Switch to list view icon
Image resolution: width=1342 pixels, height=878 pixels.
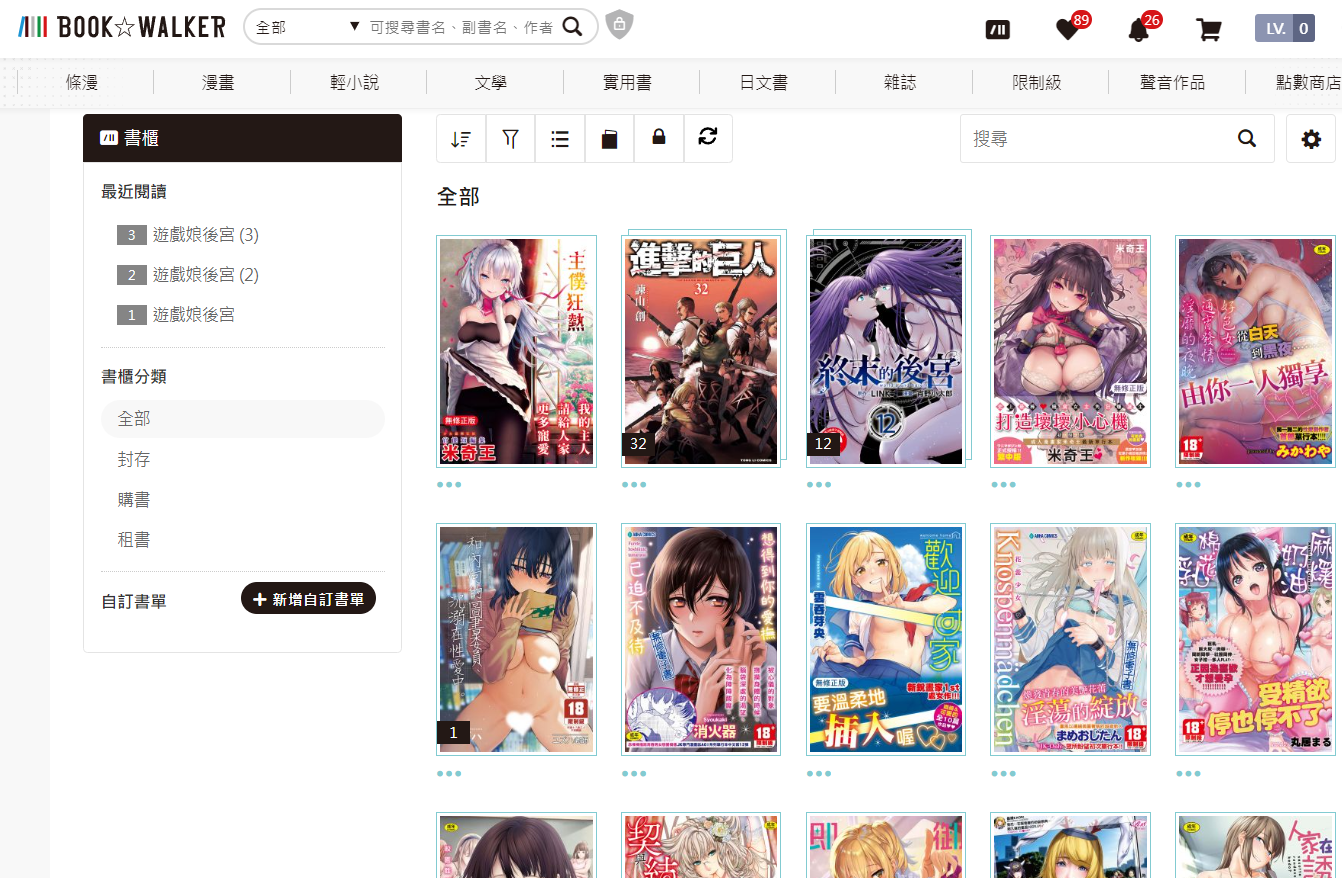point(560,139)
